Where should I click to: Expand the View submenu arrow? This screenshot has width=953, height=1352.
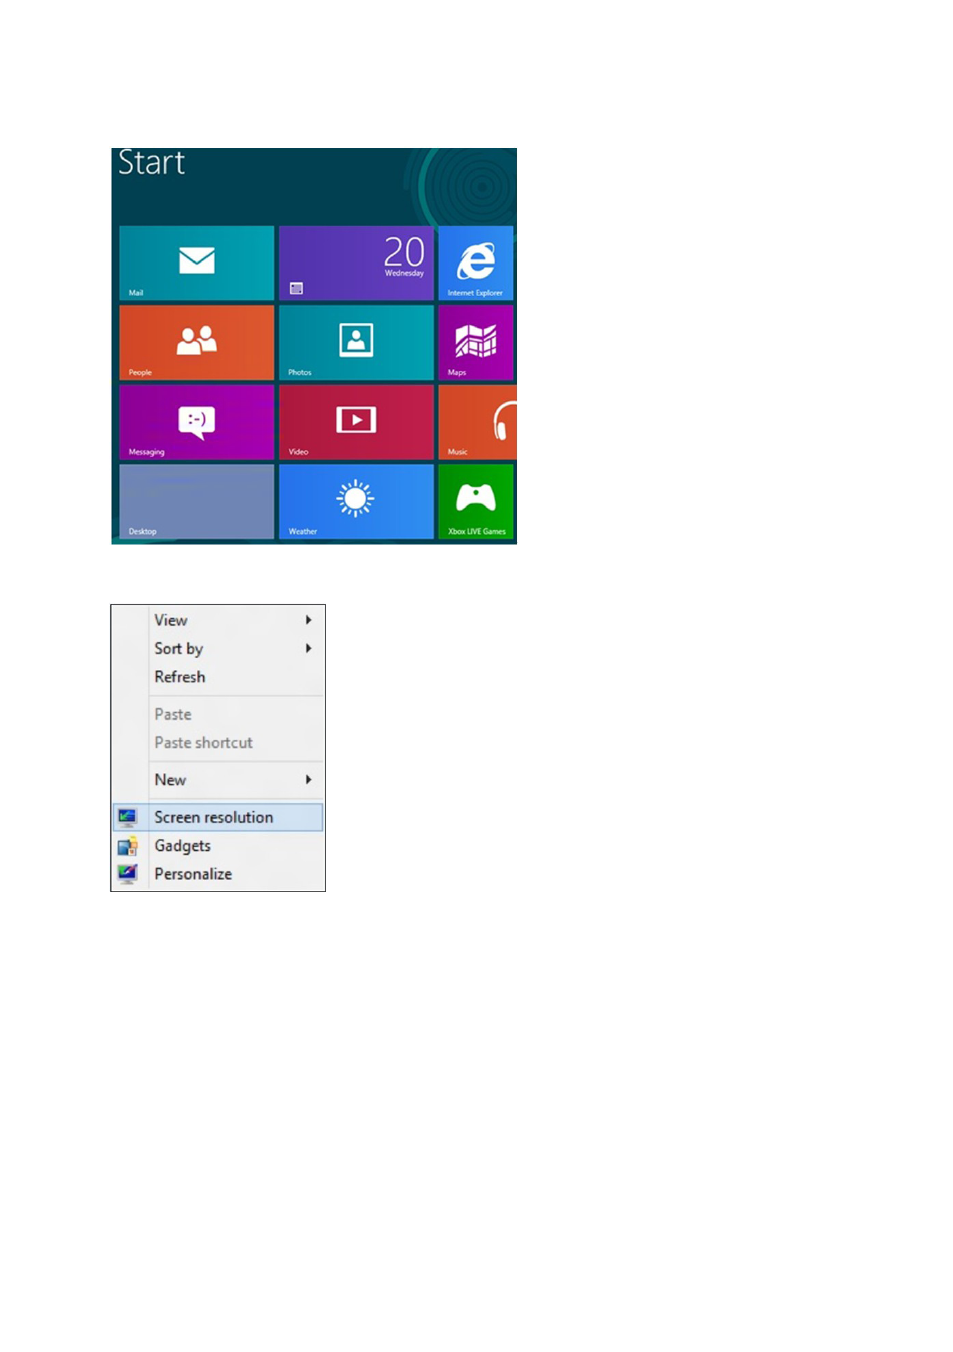308,620
